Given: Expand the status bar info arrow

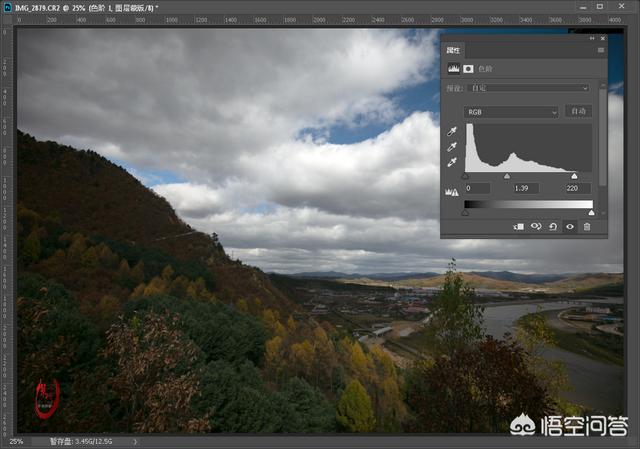Looking at the screenshot, I should pos(136,441).
